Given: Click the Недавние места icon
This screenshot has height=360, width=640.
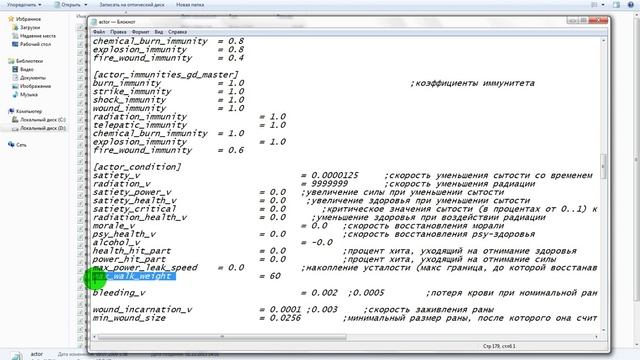Looking at the screenshot, I should pyautogui.click(x=15, y=36).
